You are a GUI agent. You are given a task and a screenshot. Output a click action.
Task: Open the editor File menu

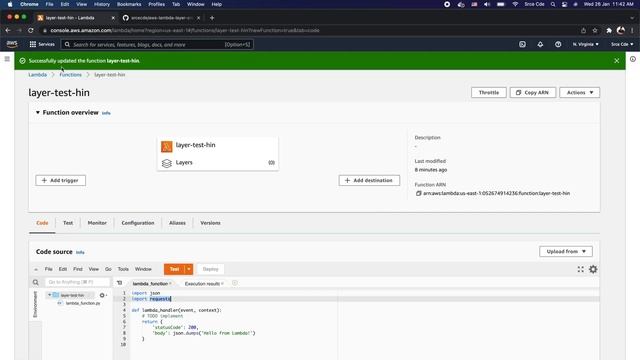point(49,269)
